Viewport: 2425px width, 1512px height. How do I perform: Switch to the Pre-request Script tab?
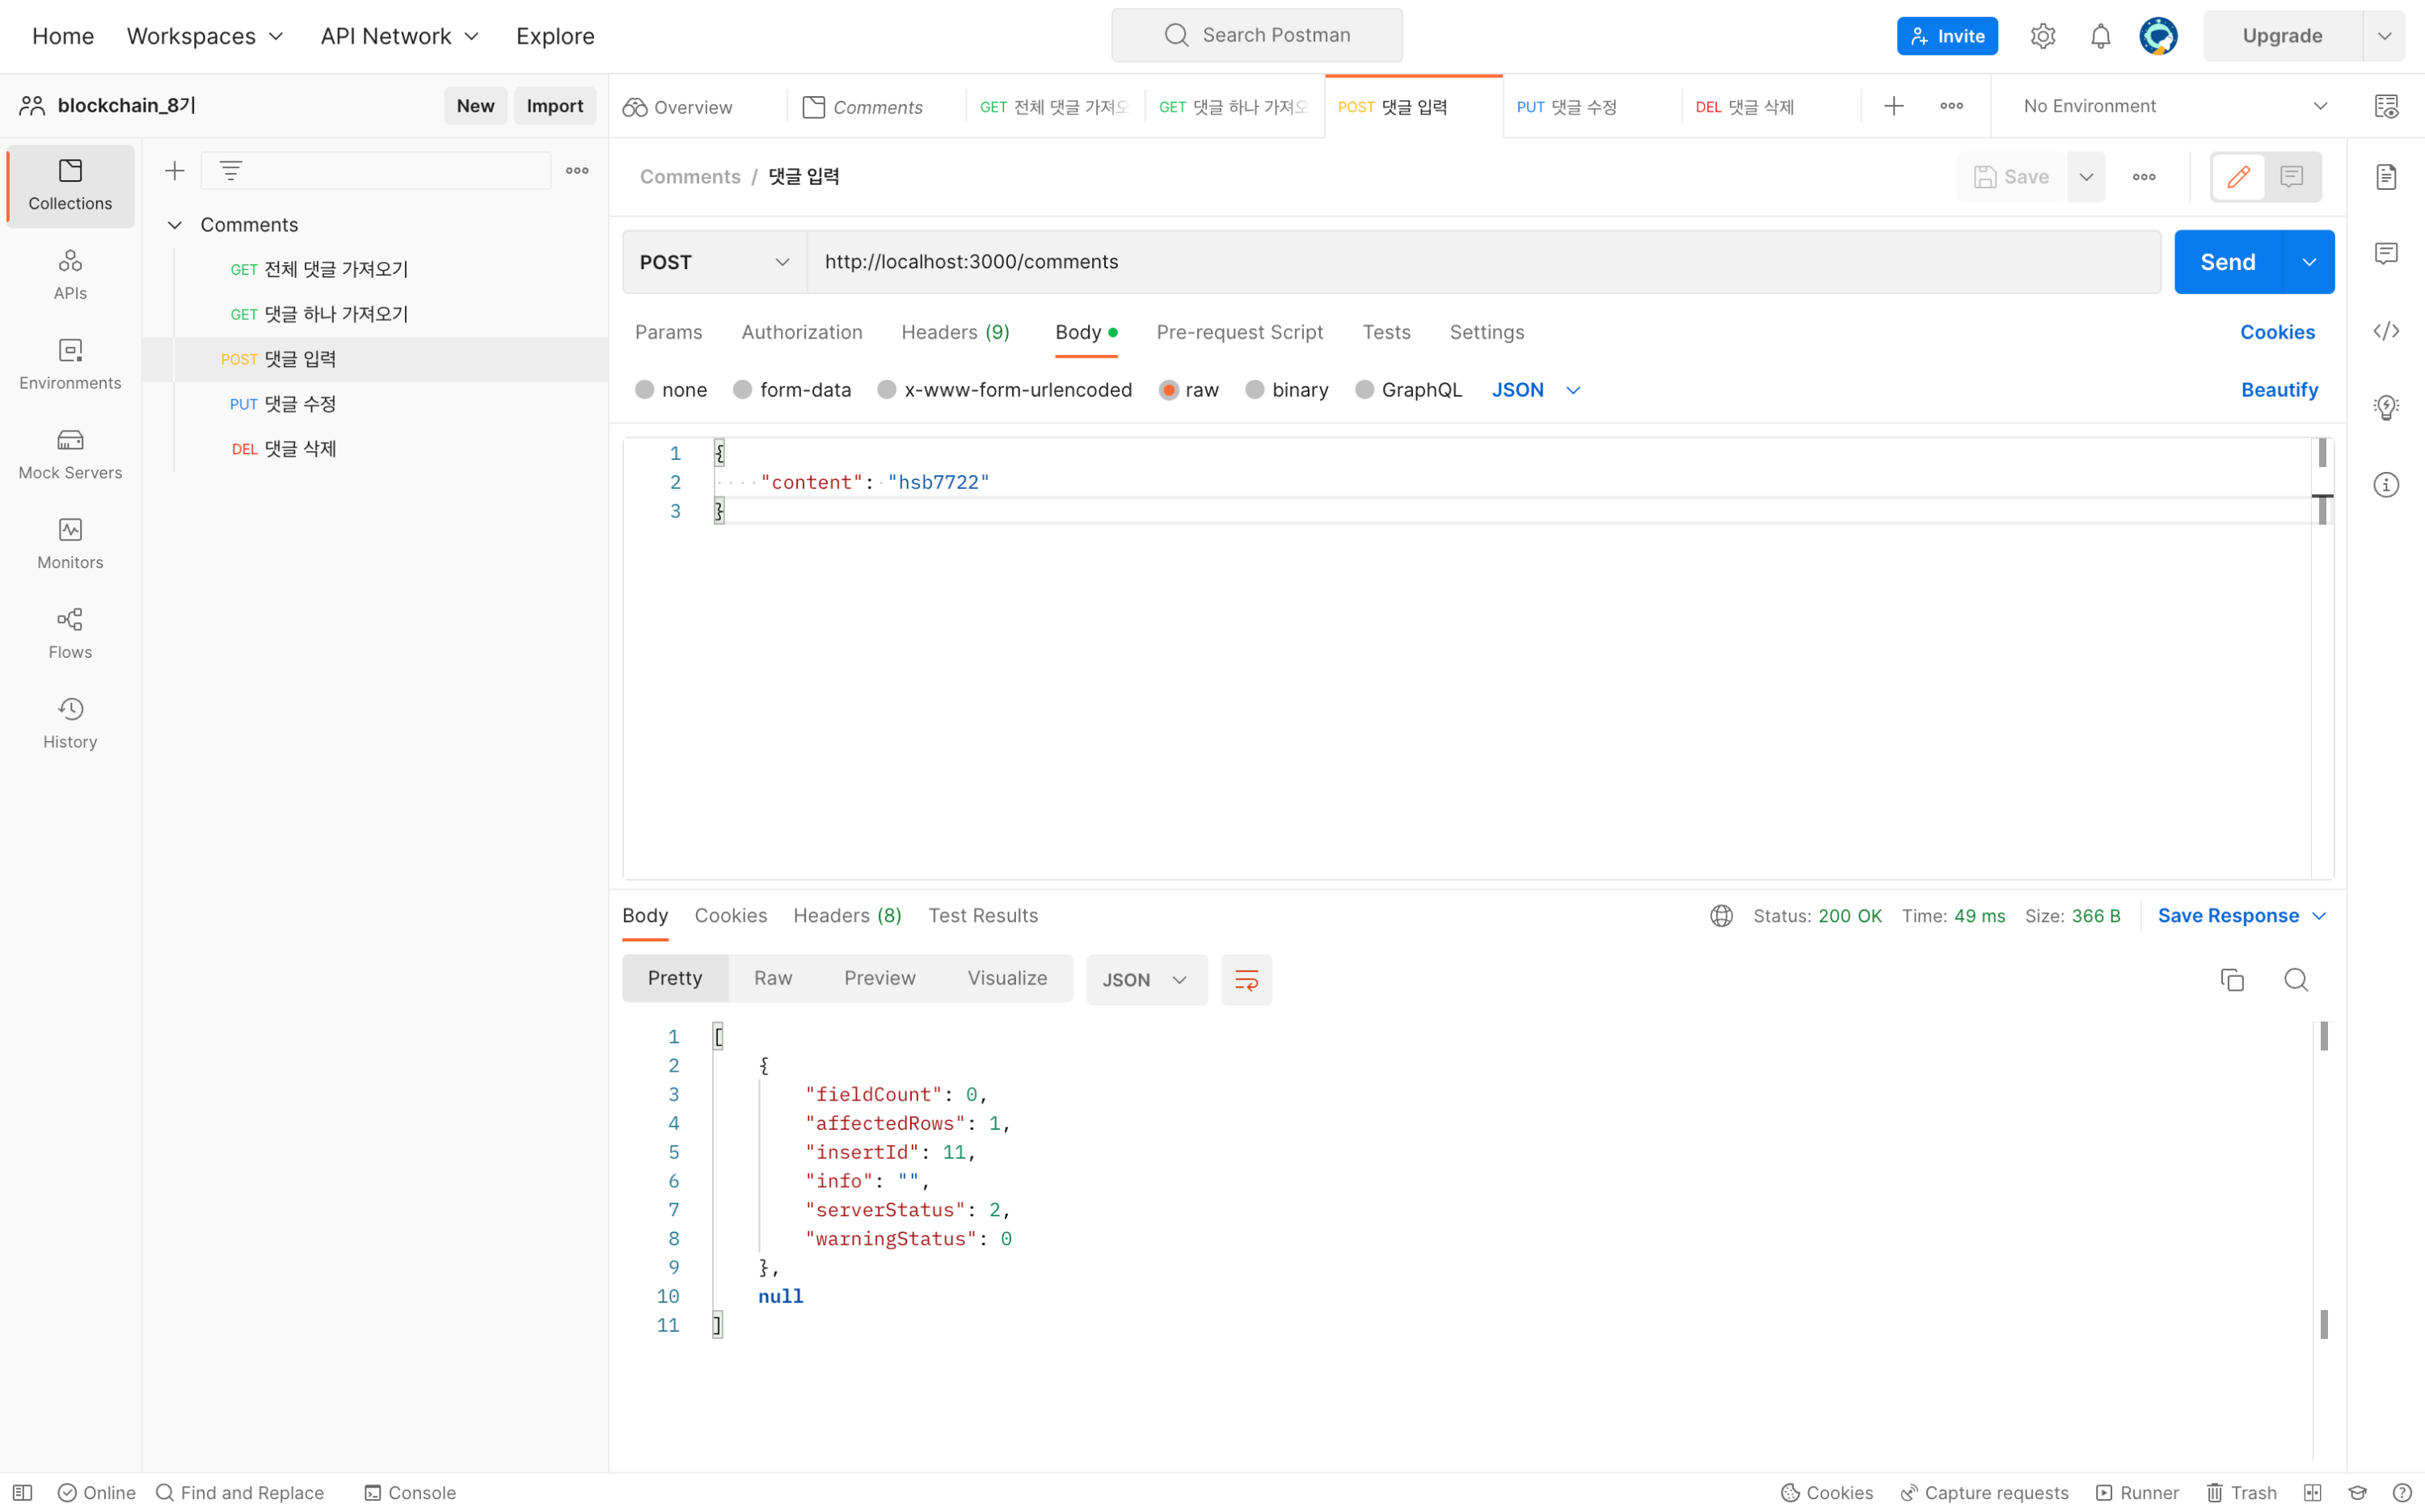pyautogui.click(x=1240, y=332)
